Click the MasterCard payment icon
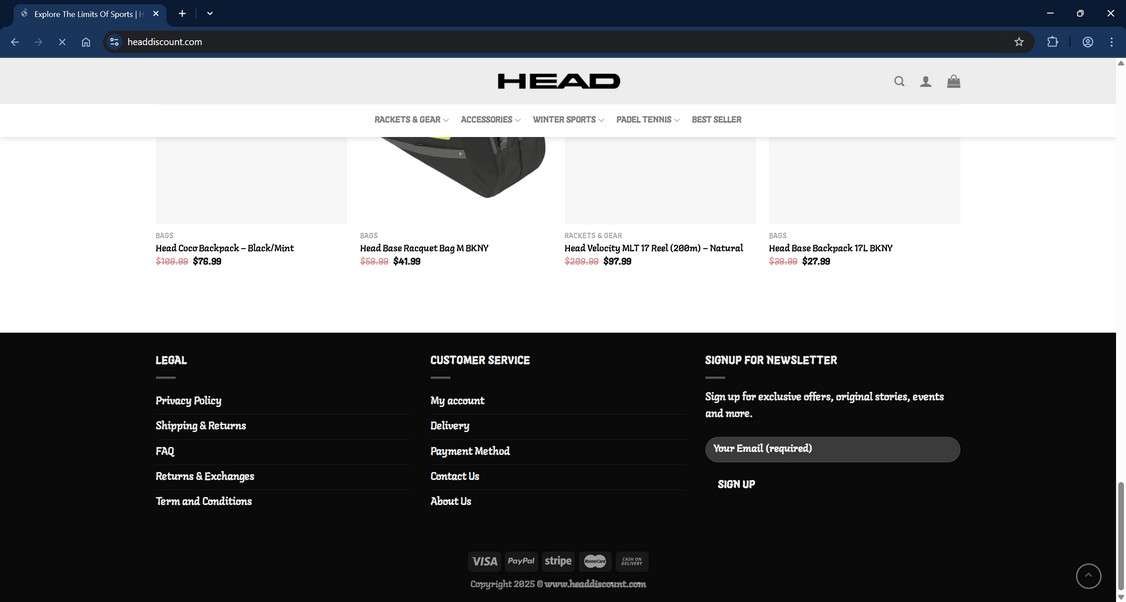 coord(595,561)
